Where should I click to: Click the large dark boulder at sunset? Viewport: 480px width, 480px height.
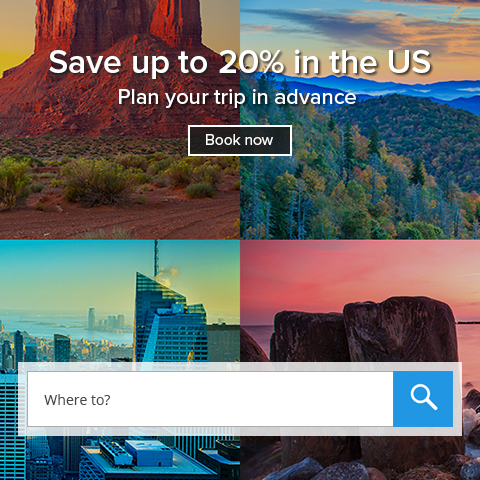(400, 328)
